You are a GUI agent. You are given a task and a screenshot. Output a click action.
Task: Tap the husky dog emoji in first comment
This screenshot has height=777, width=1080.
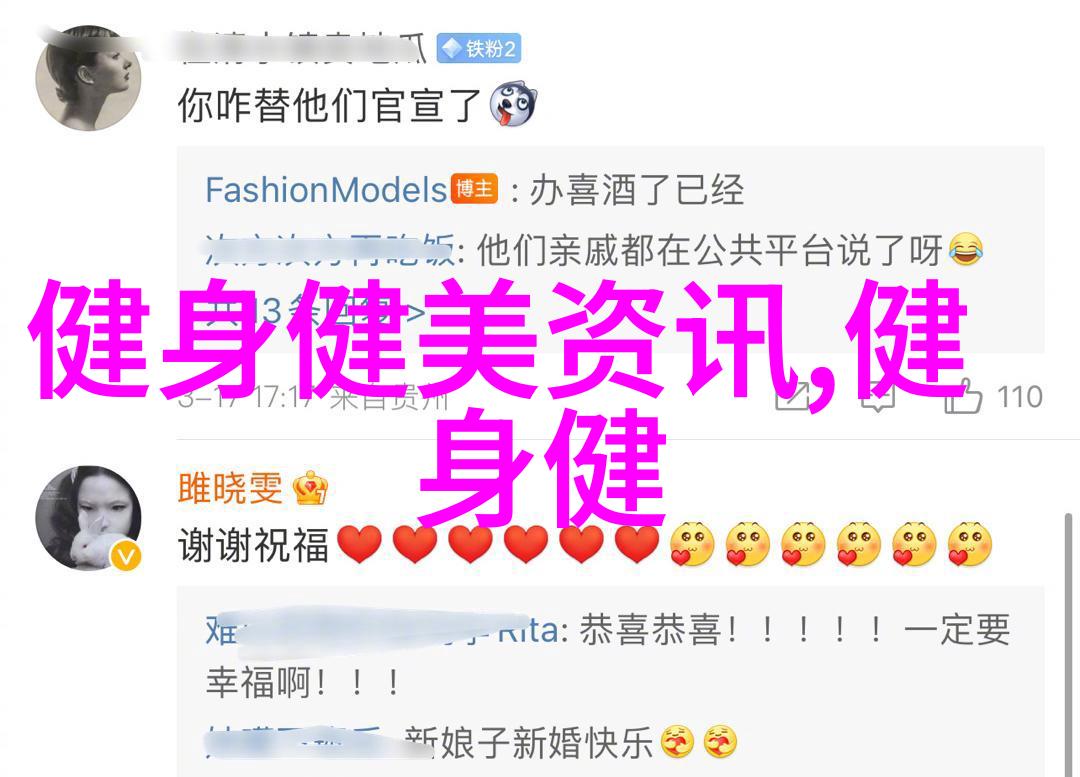[512, 105]
